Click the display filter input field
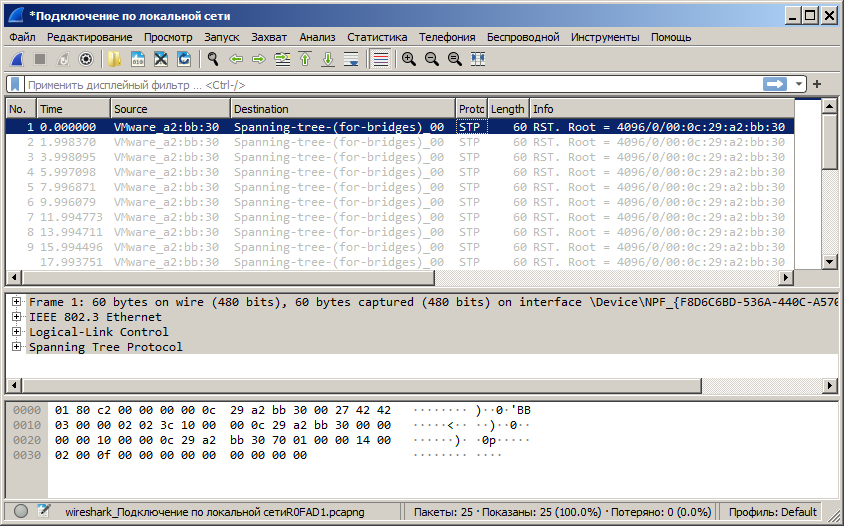The image size is (844, 526). 393,85
